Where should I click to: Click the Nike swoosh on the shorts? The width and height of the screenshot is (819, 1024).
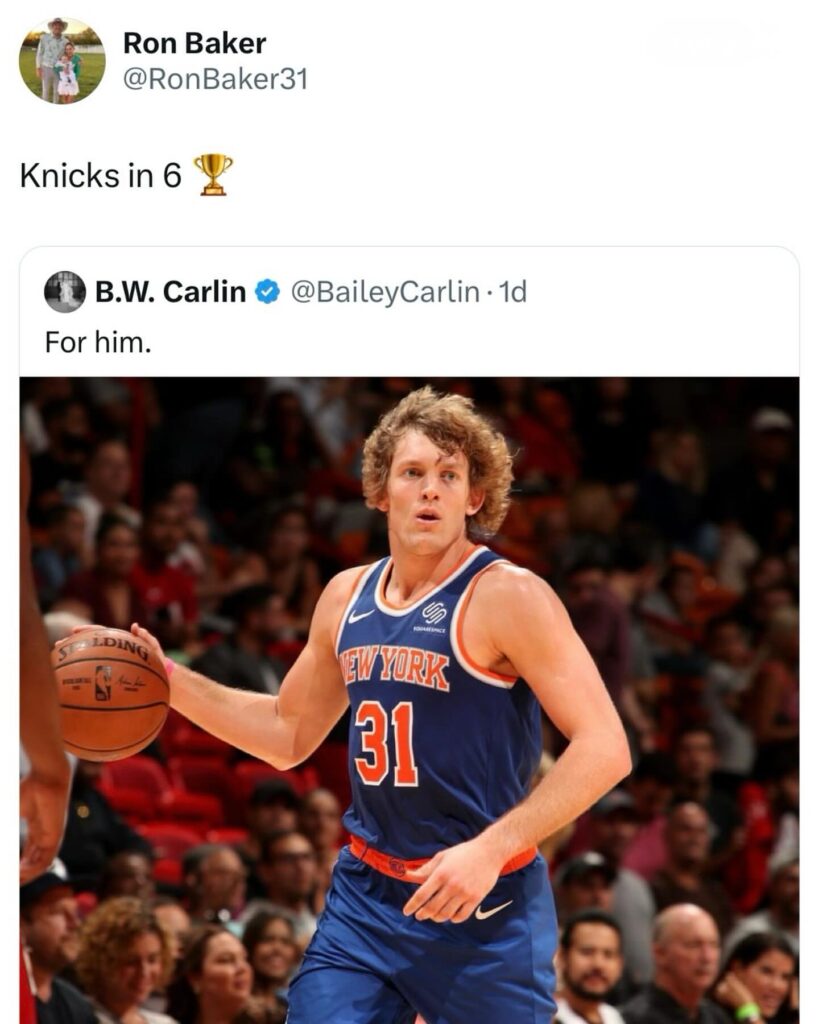pyautogui.click(x=493, y=910)
